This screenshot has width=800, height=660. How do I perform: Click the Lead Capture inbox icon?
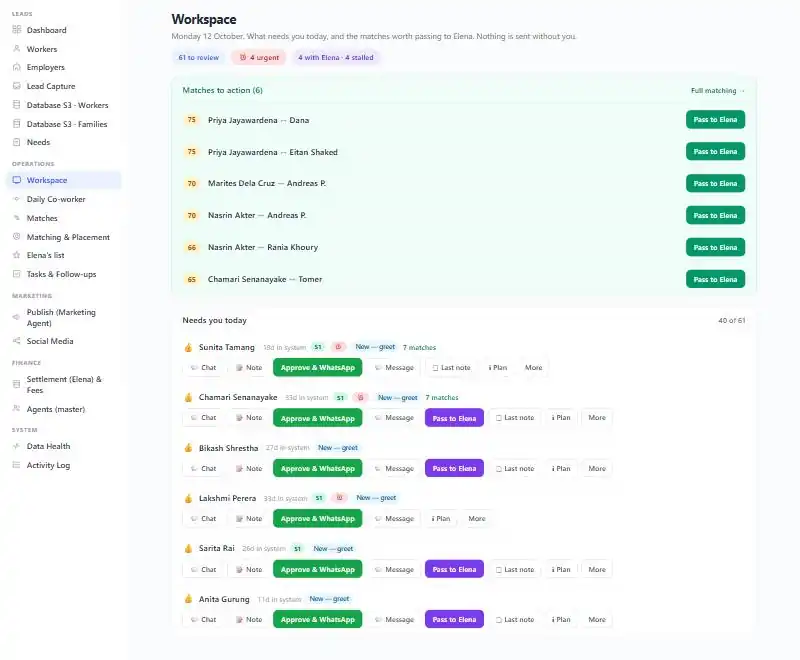[17, 86]
